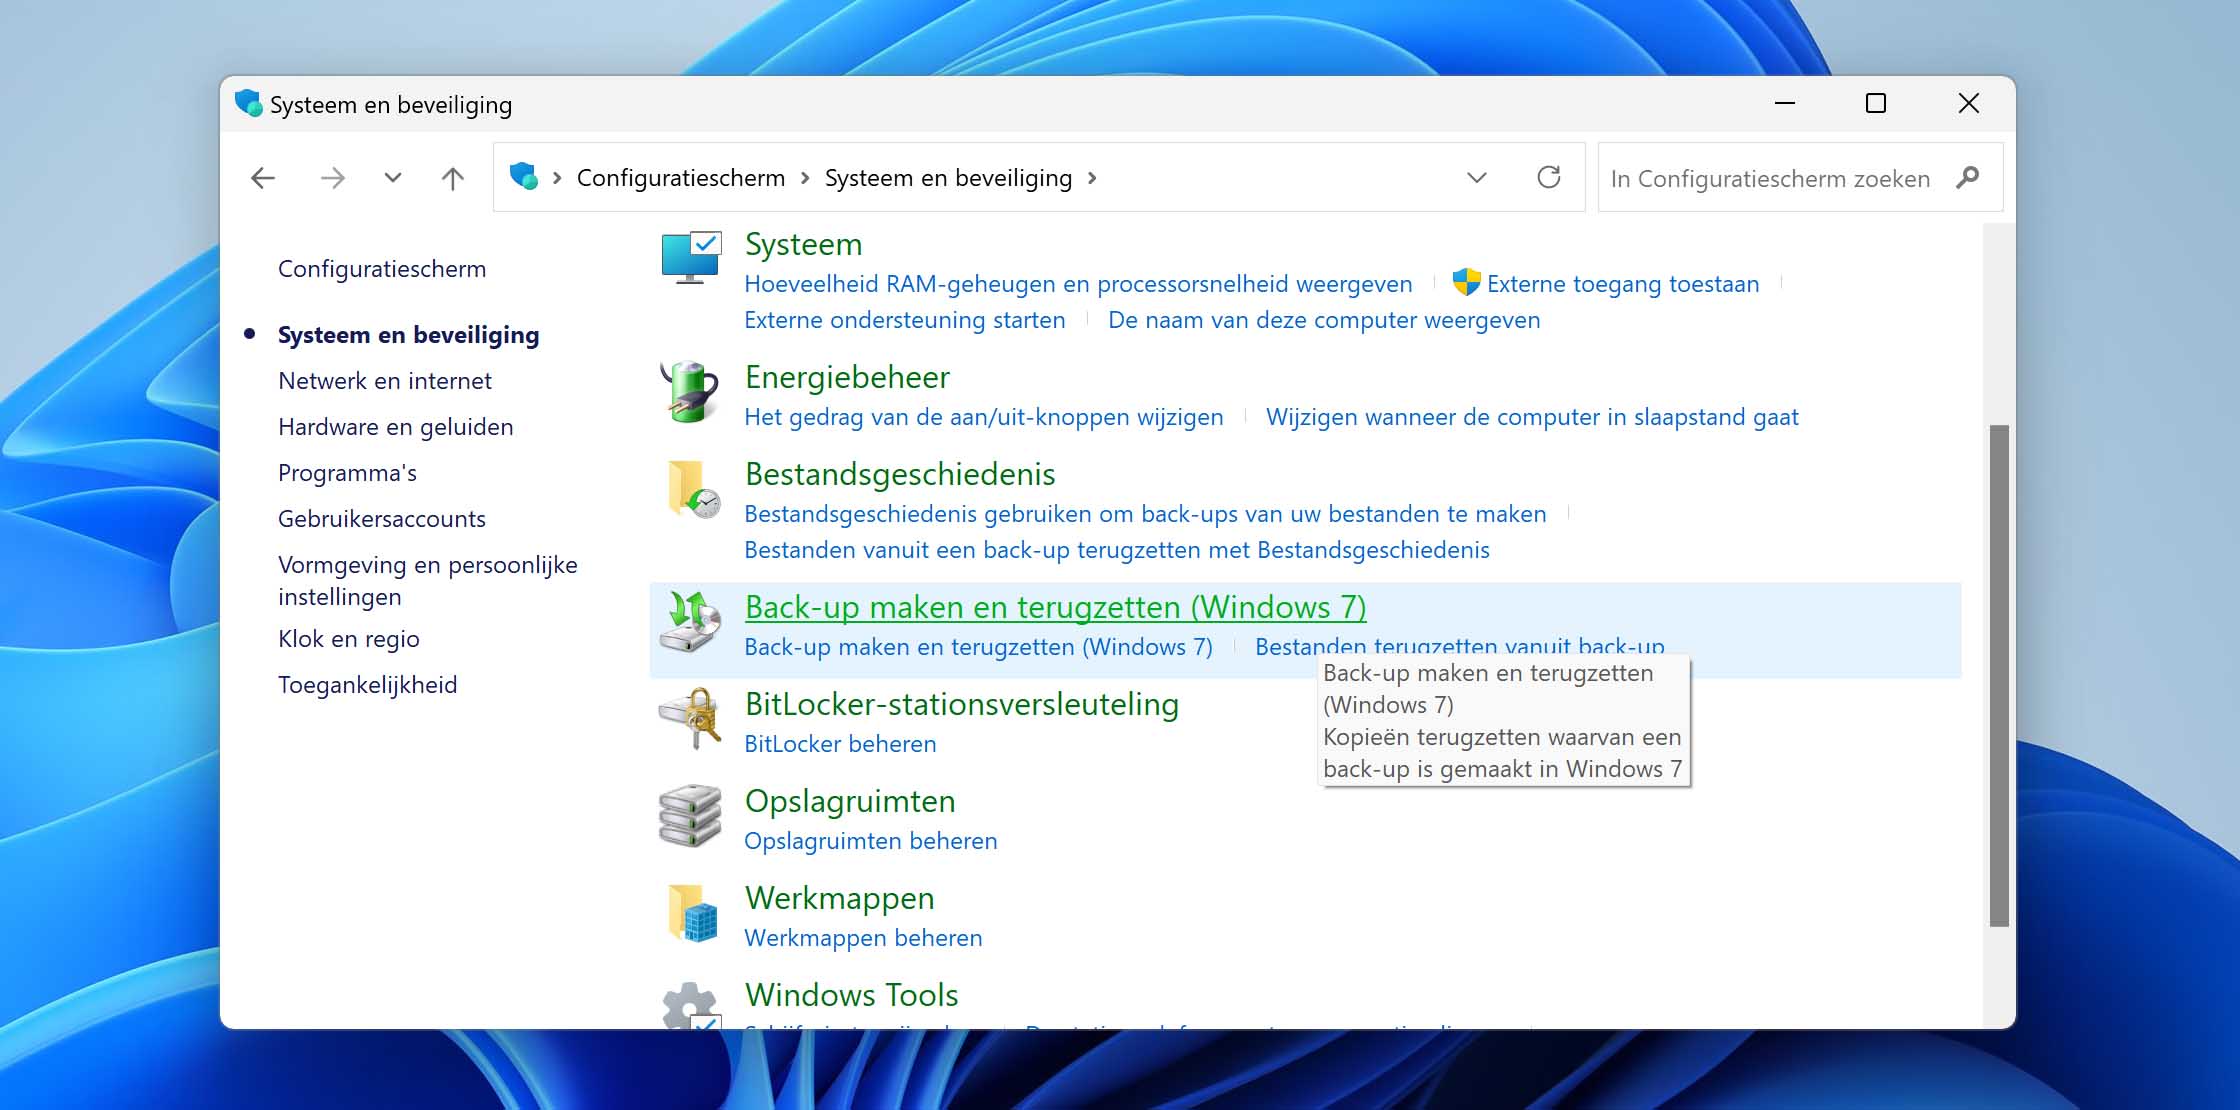
Task: Expand chevron after Systeem en beveiliging breadcrumb
Action: [1092, 178]
